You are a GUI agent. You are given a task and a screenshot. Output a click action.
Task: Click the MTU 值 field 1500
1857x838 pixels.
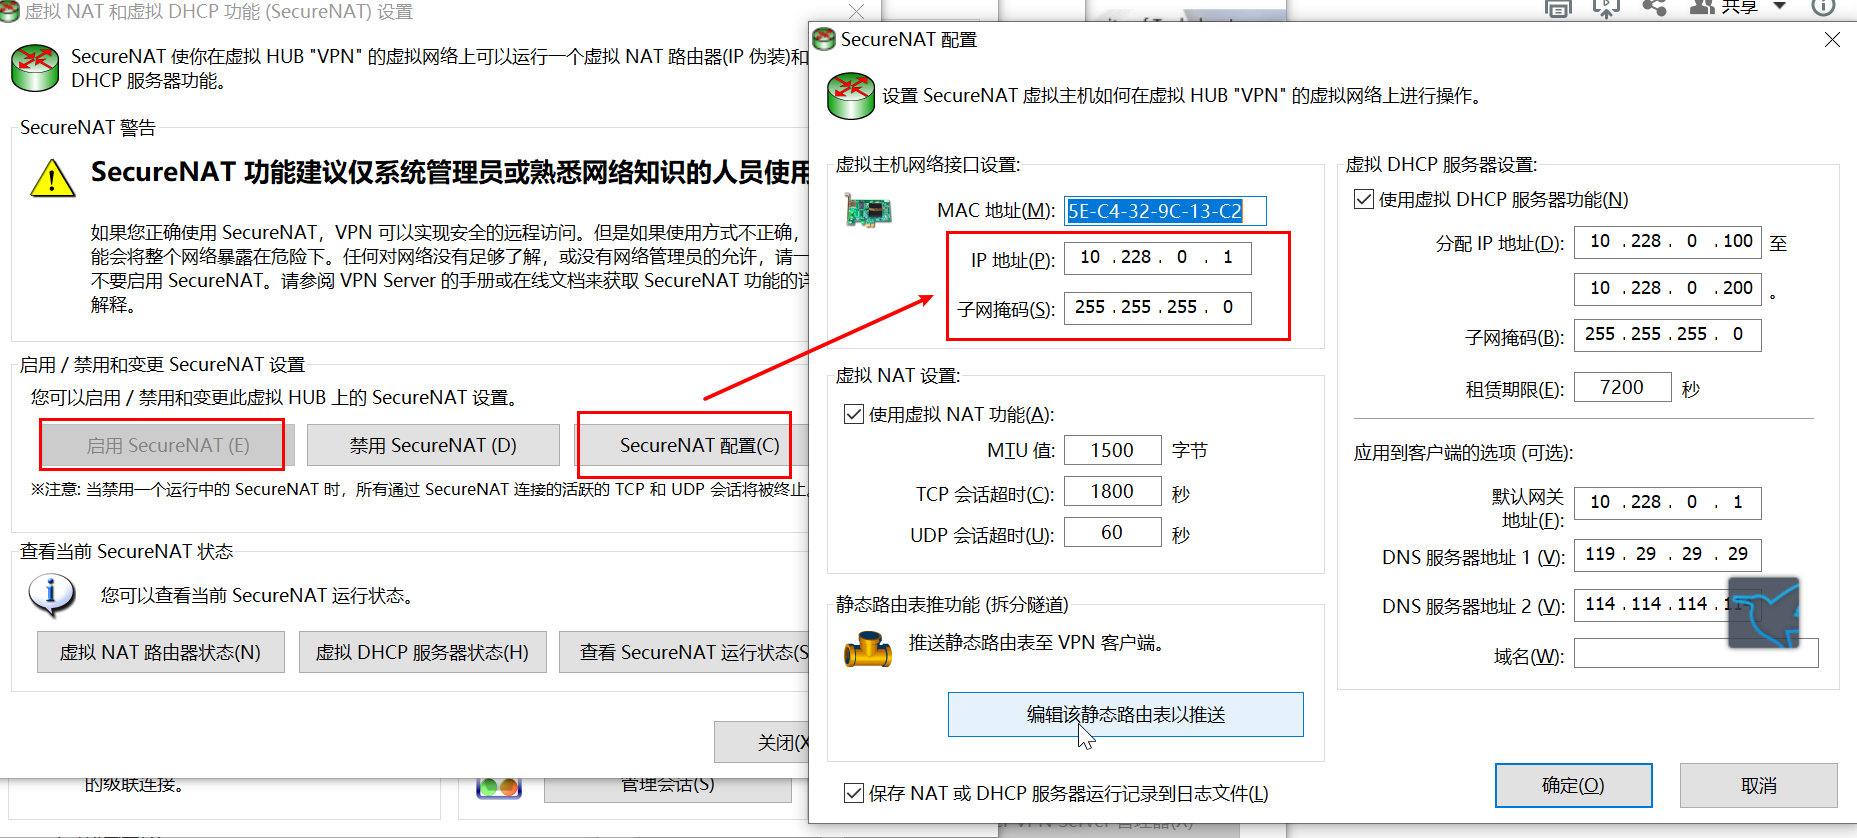click(1113, 451)
